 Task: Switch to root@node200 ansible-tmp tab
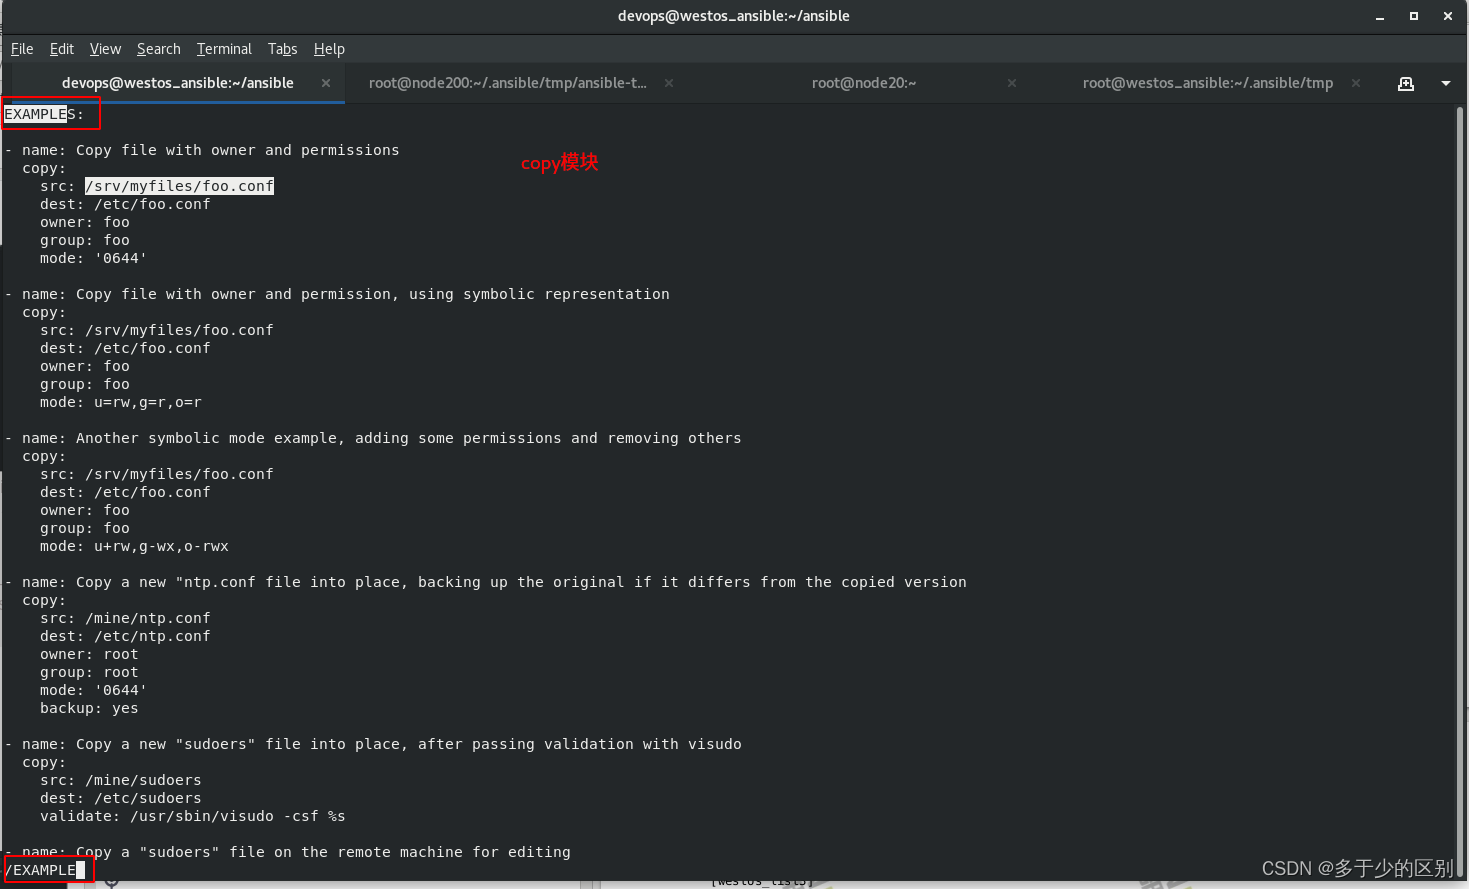click(508, 83)
